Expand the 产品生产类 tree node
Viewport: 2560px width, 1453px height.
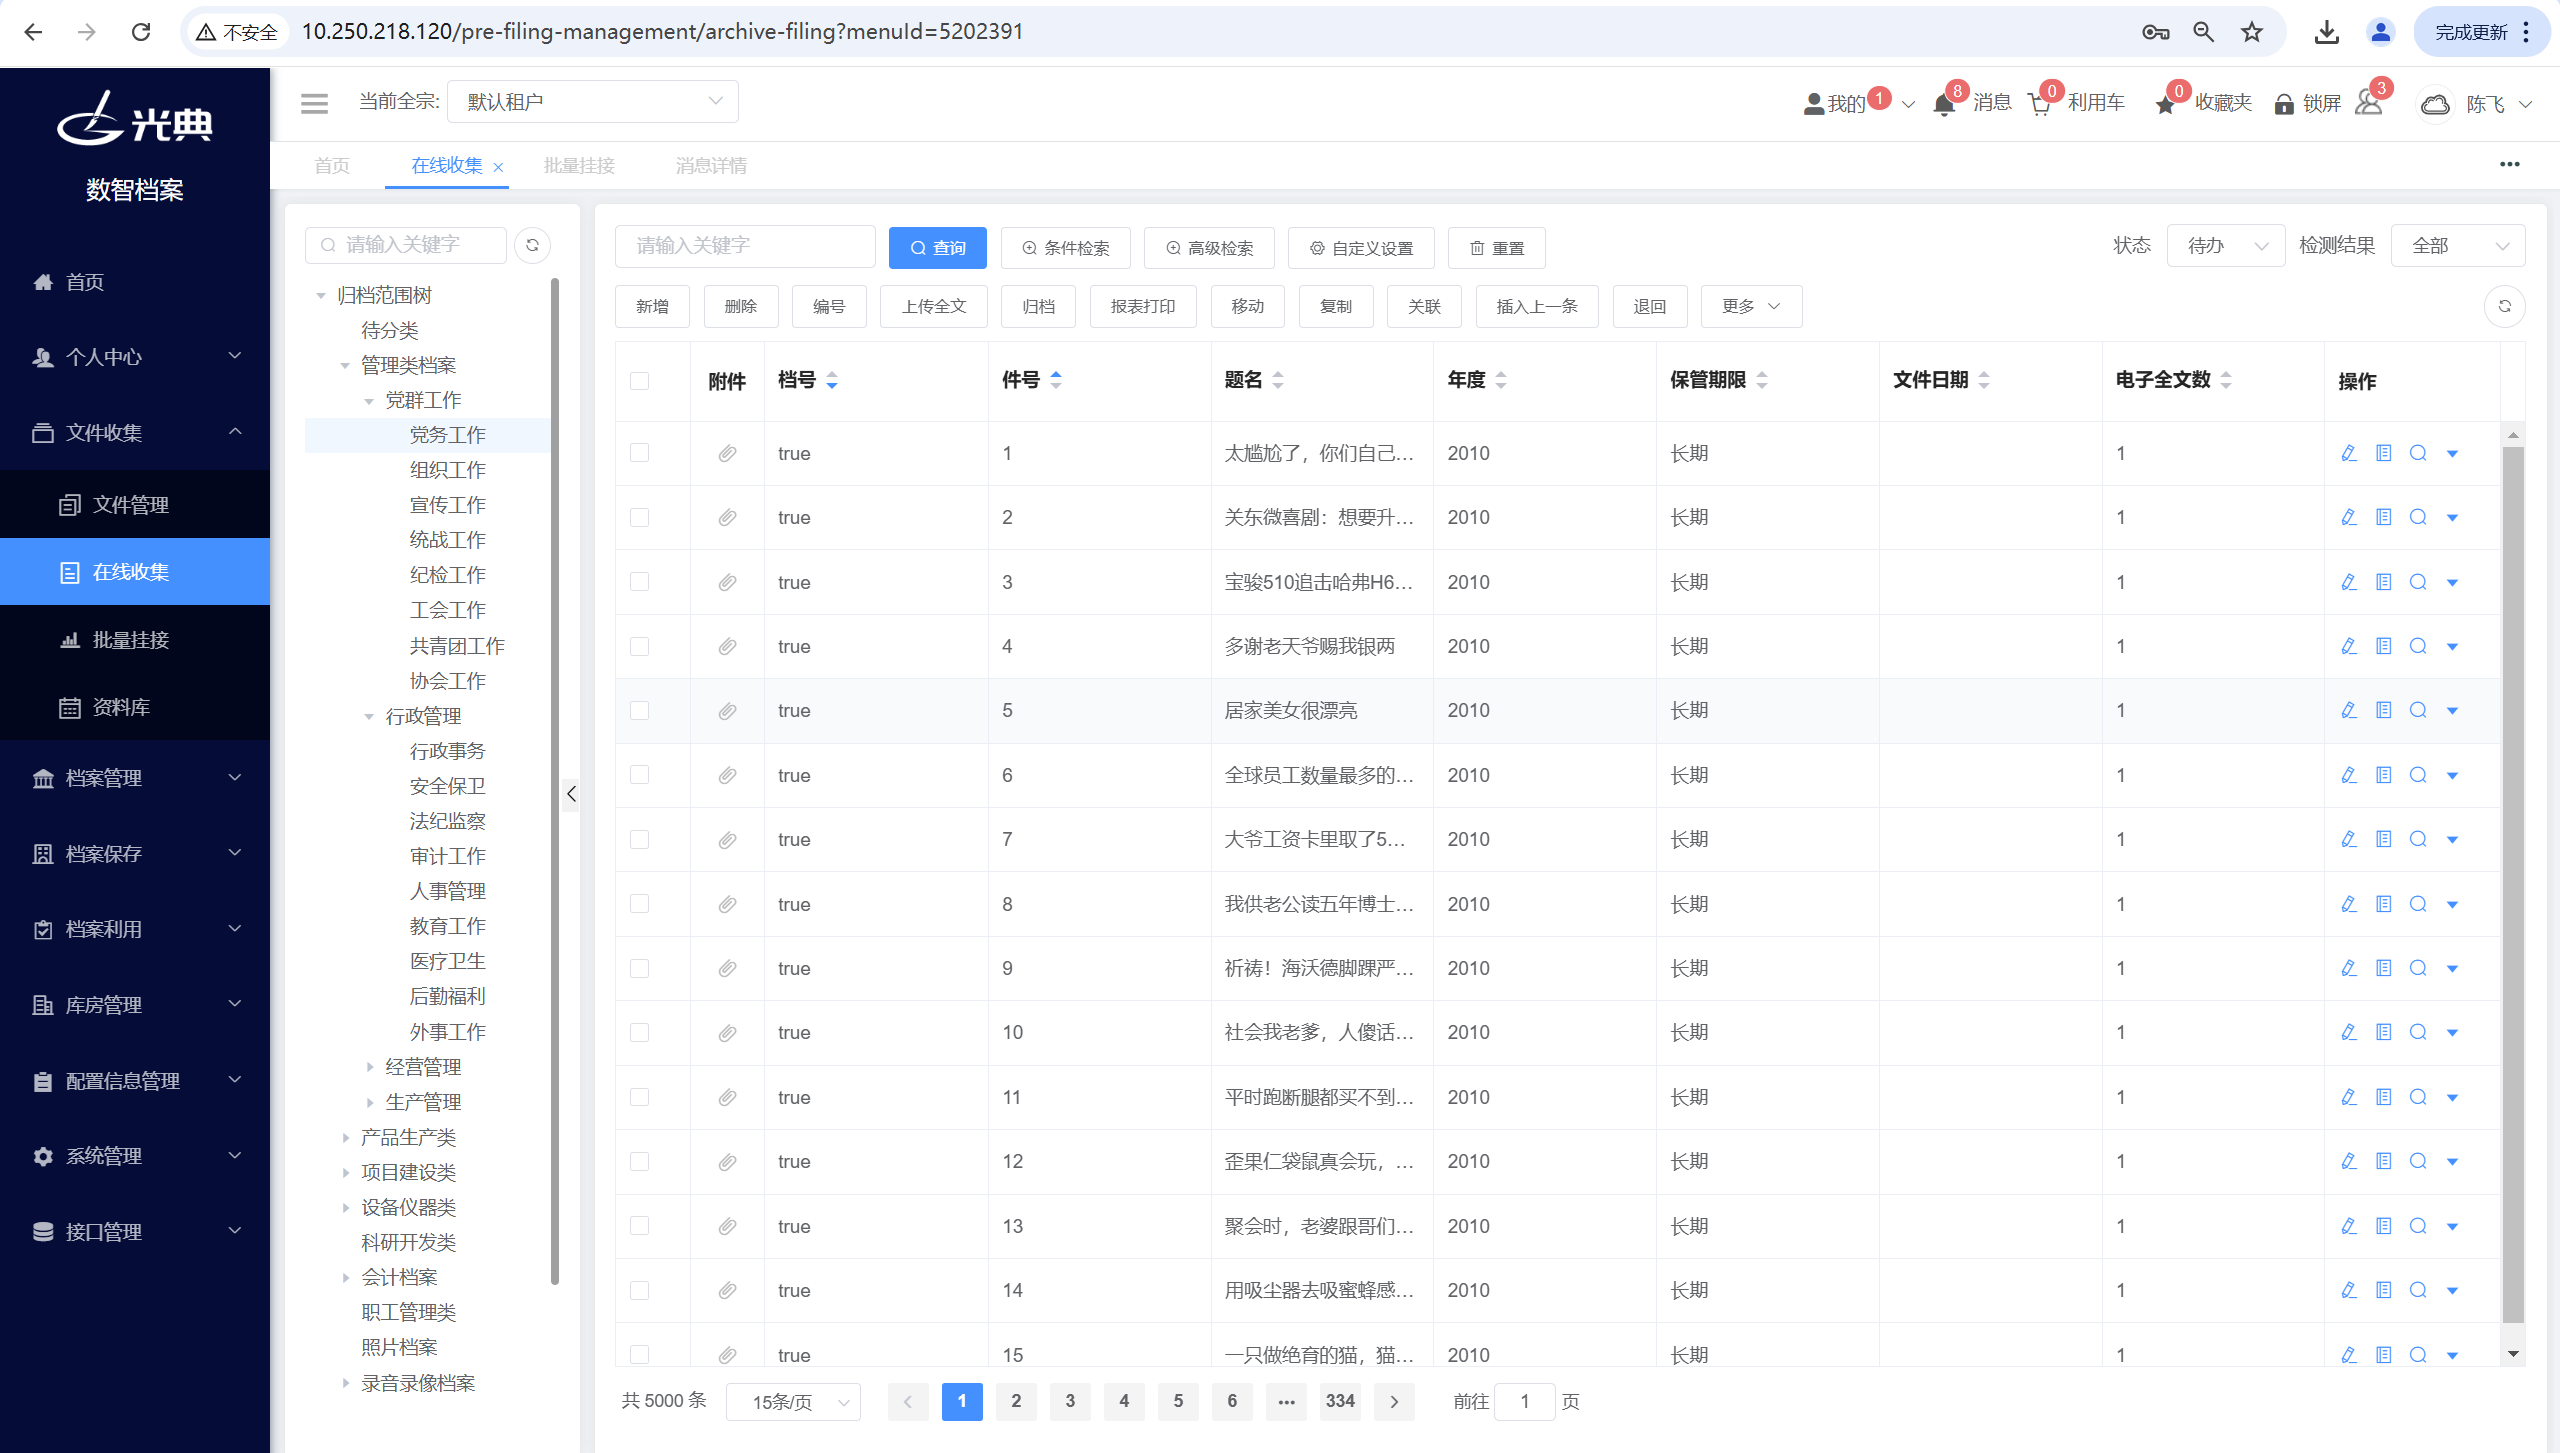[x=345, y=1137]
